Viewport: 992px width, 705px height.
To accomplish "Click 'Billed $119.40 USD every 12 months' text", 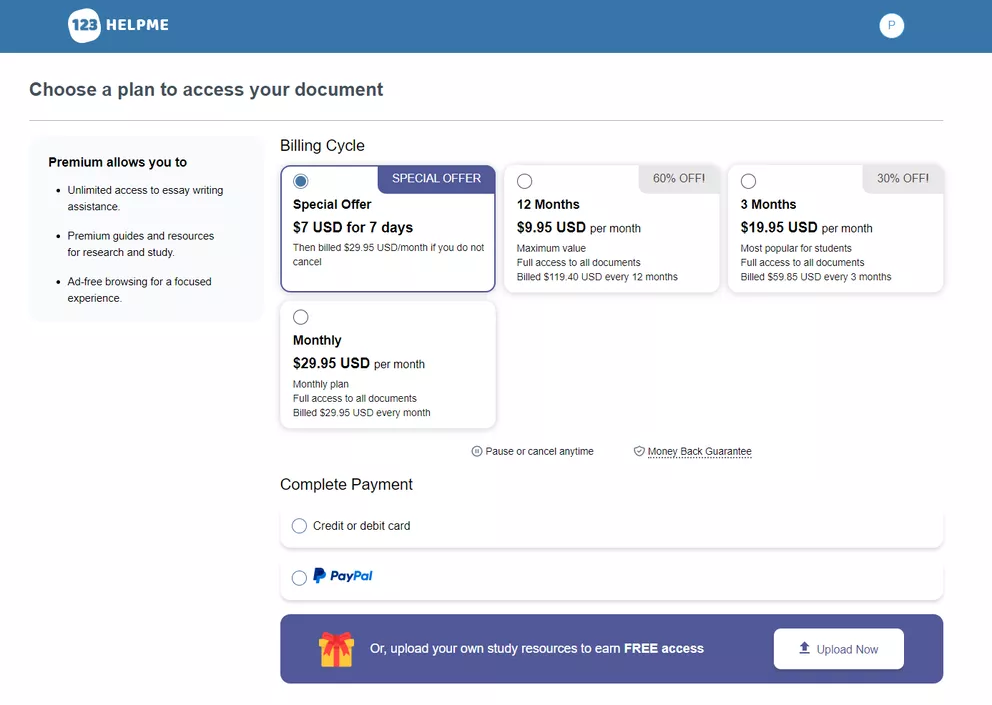I will [x=597, y=277].
